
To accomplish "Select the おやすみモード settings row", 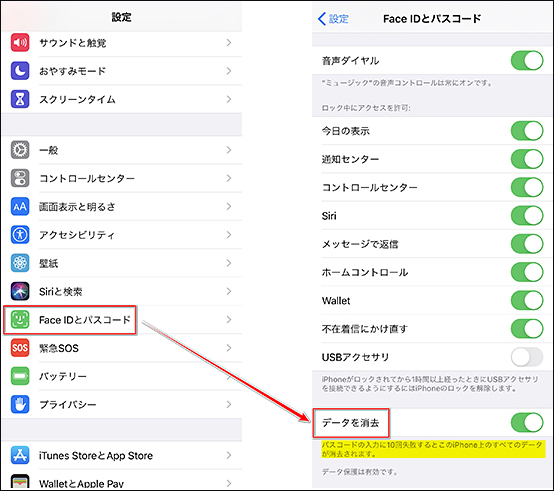I will tap(122, 71).
